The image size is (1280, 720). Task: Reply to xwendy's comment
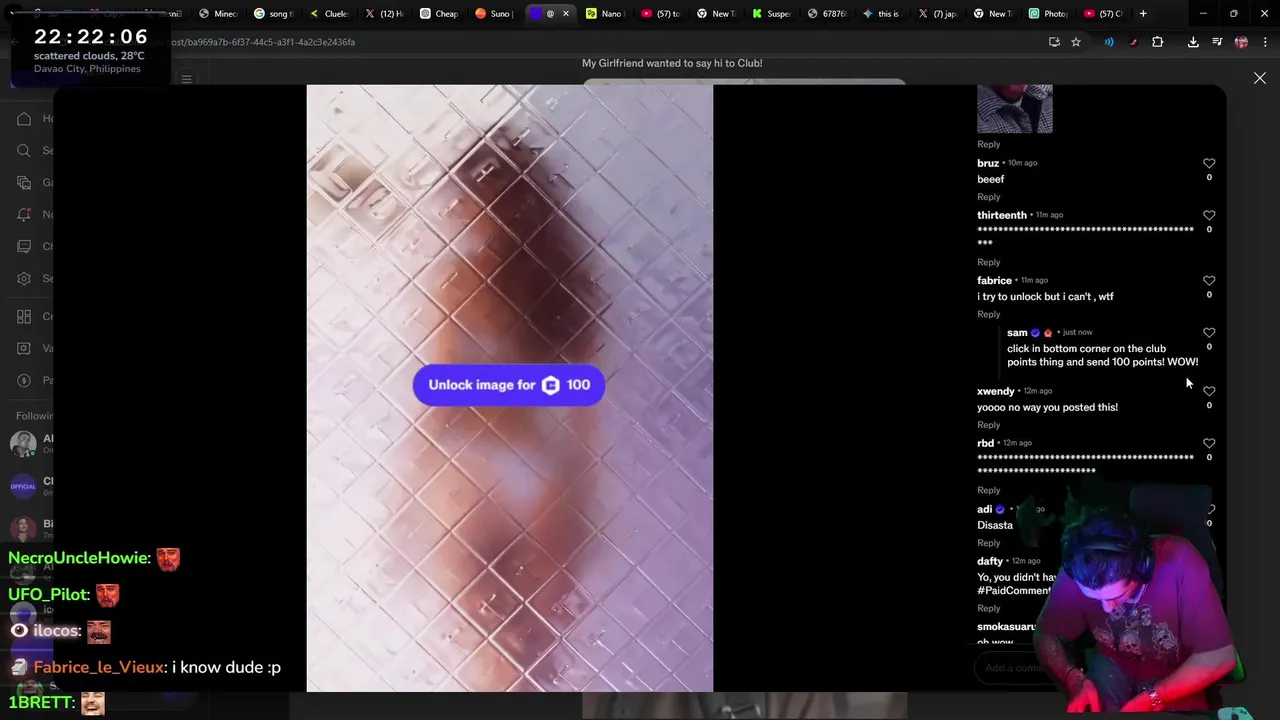(988, 425)
